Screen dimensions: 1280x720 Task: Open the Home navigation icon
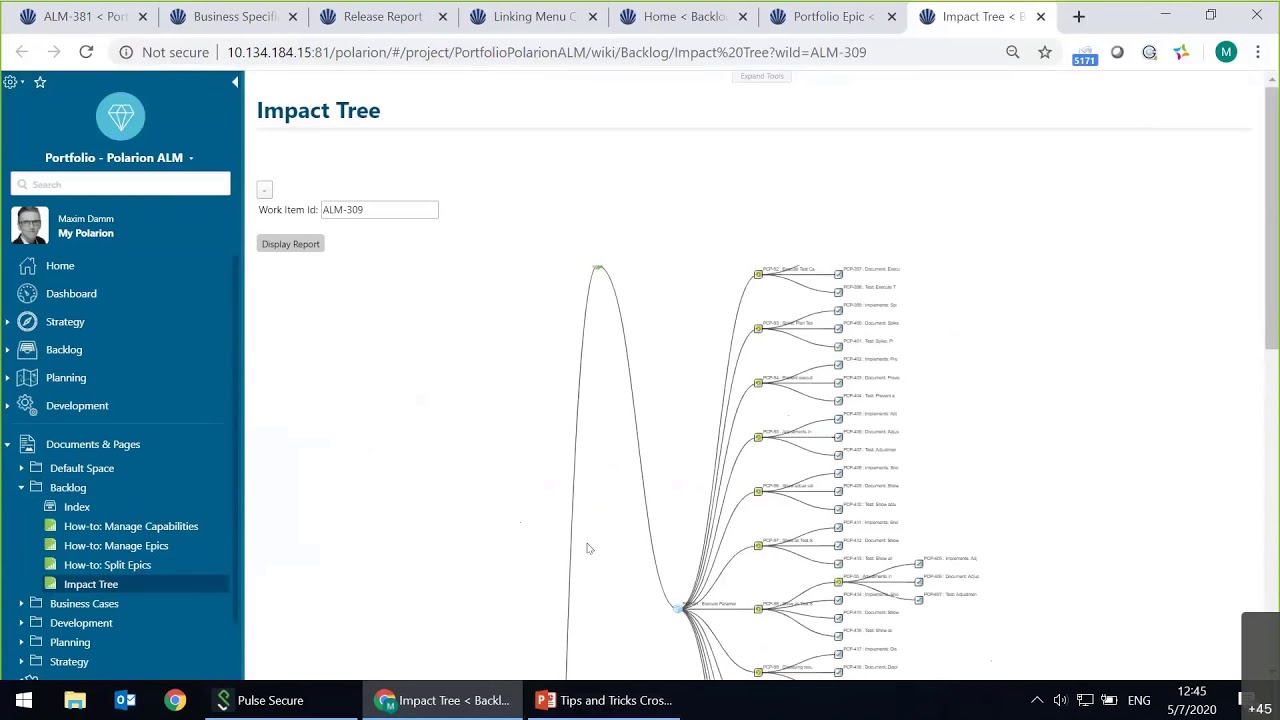click(x=27, y=266)
